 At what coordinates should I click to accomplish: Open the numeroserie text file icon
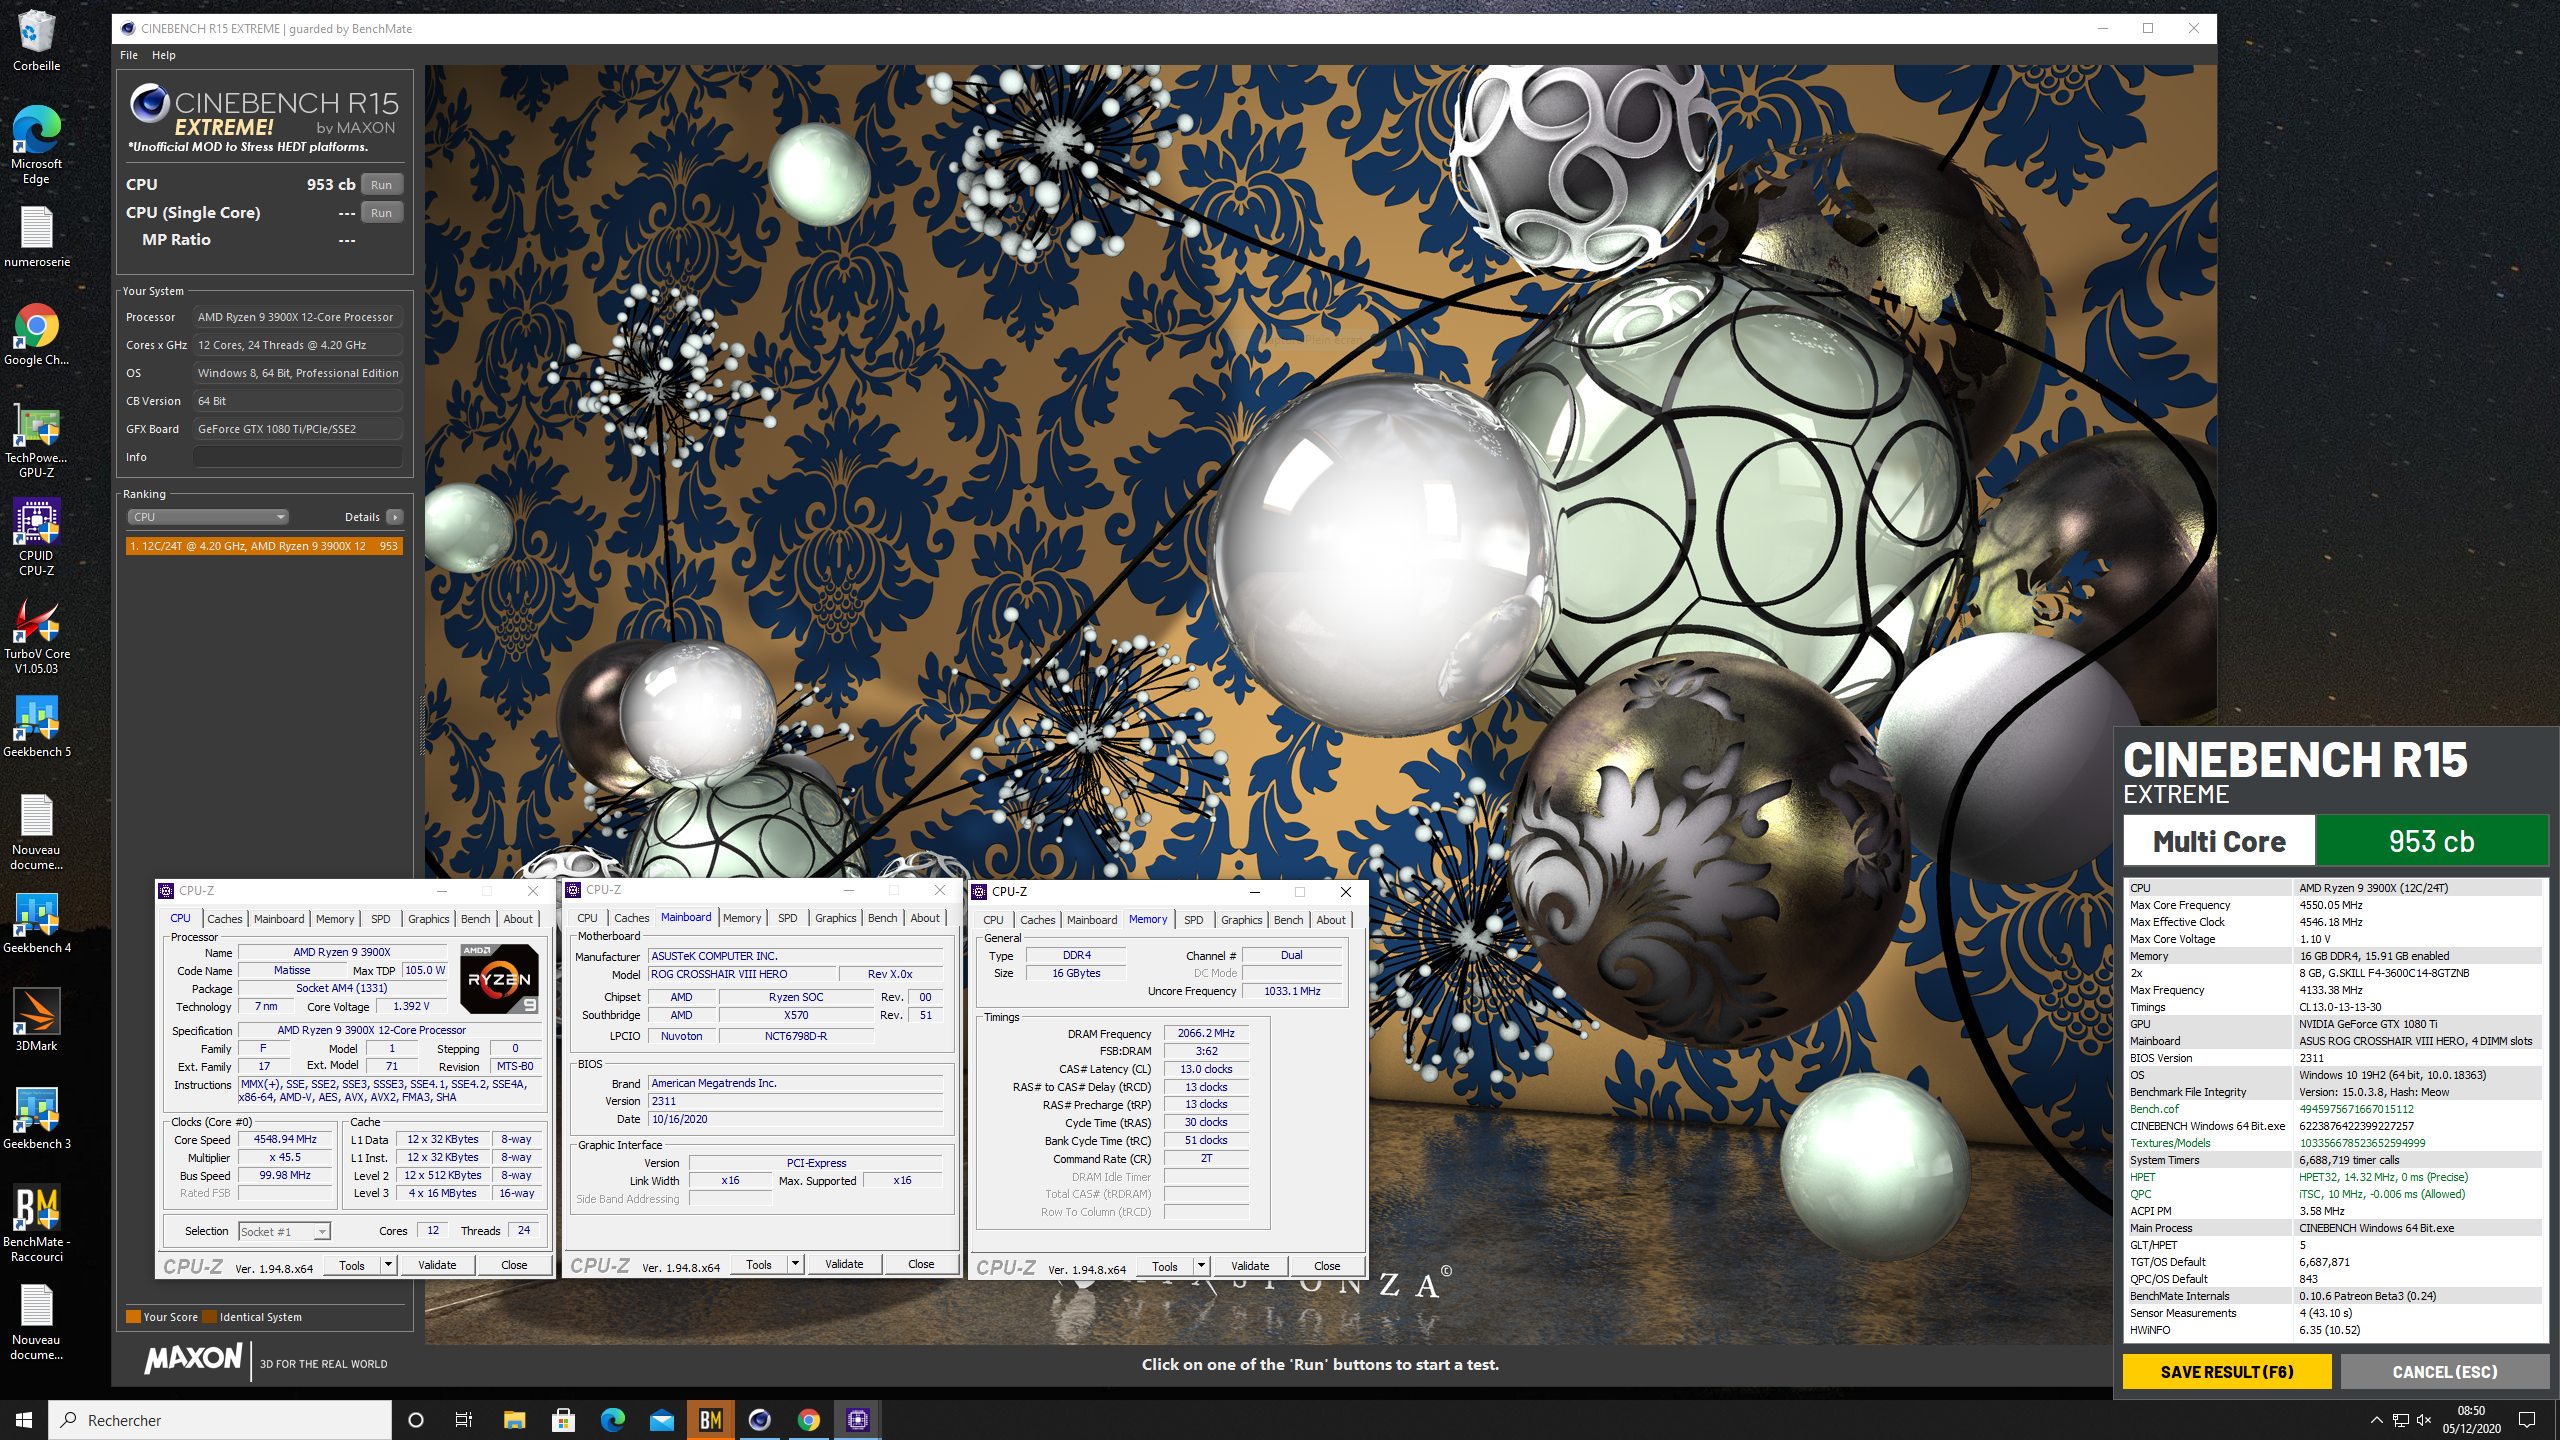(36, 238)
